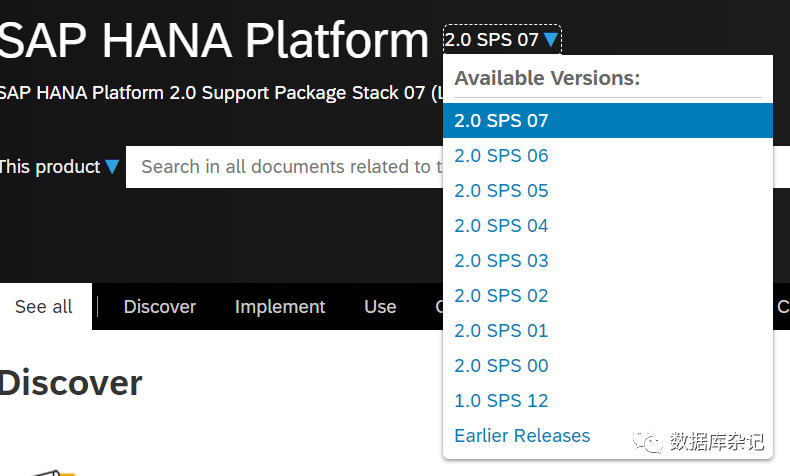This screenshot has width=790, height=476.
Task: Open the Earlier Releases link
Action: (522, 436)
